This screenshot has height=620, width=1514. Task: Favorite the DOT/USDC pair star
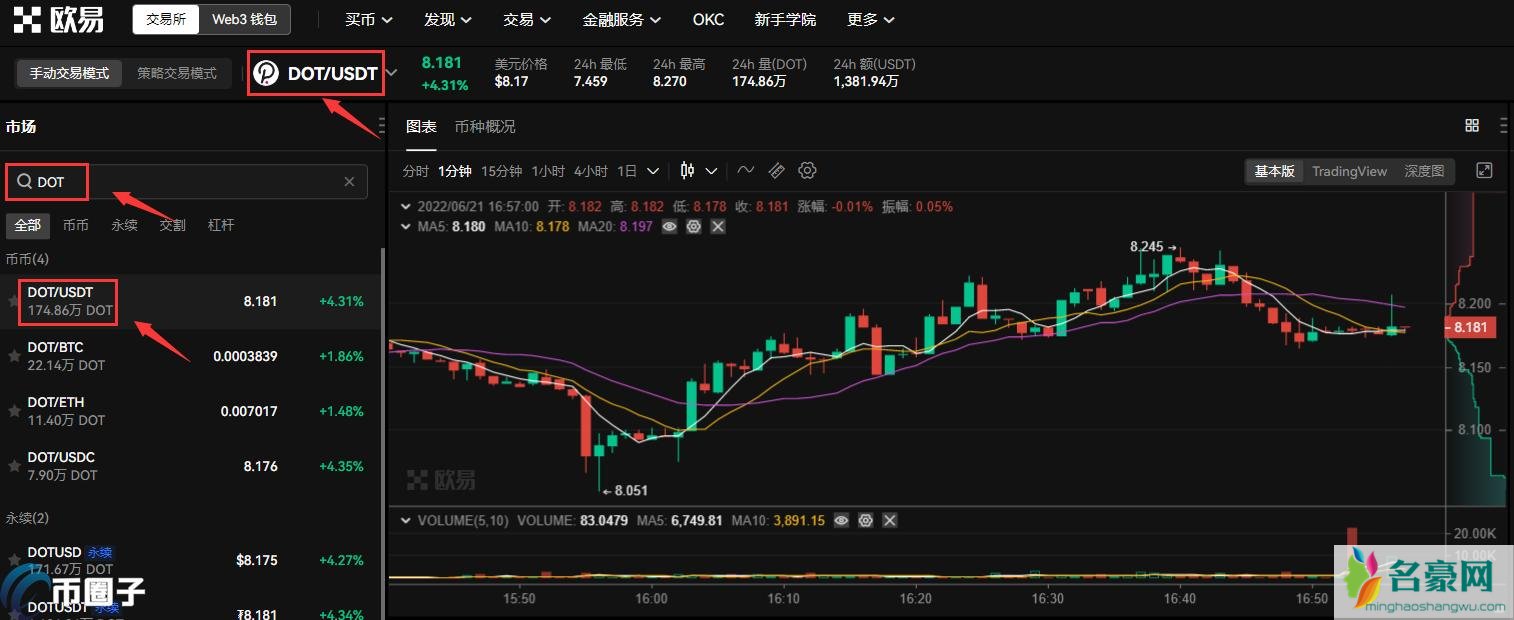(x=14, y=466)
